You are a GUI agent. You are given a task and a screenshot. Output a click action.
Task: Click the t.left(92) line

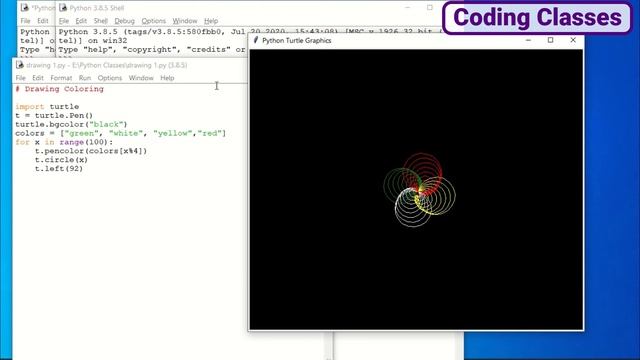59,169
